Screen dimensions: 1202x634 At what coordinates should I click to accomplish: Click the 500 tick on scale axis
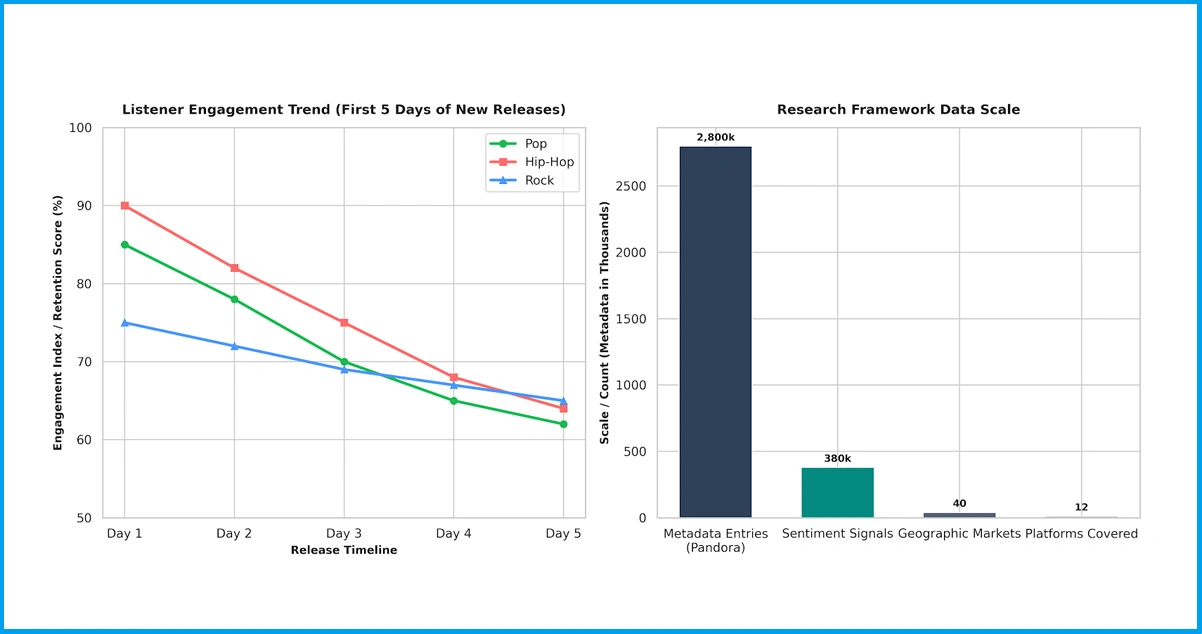(x=636, y=452)
